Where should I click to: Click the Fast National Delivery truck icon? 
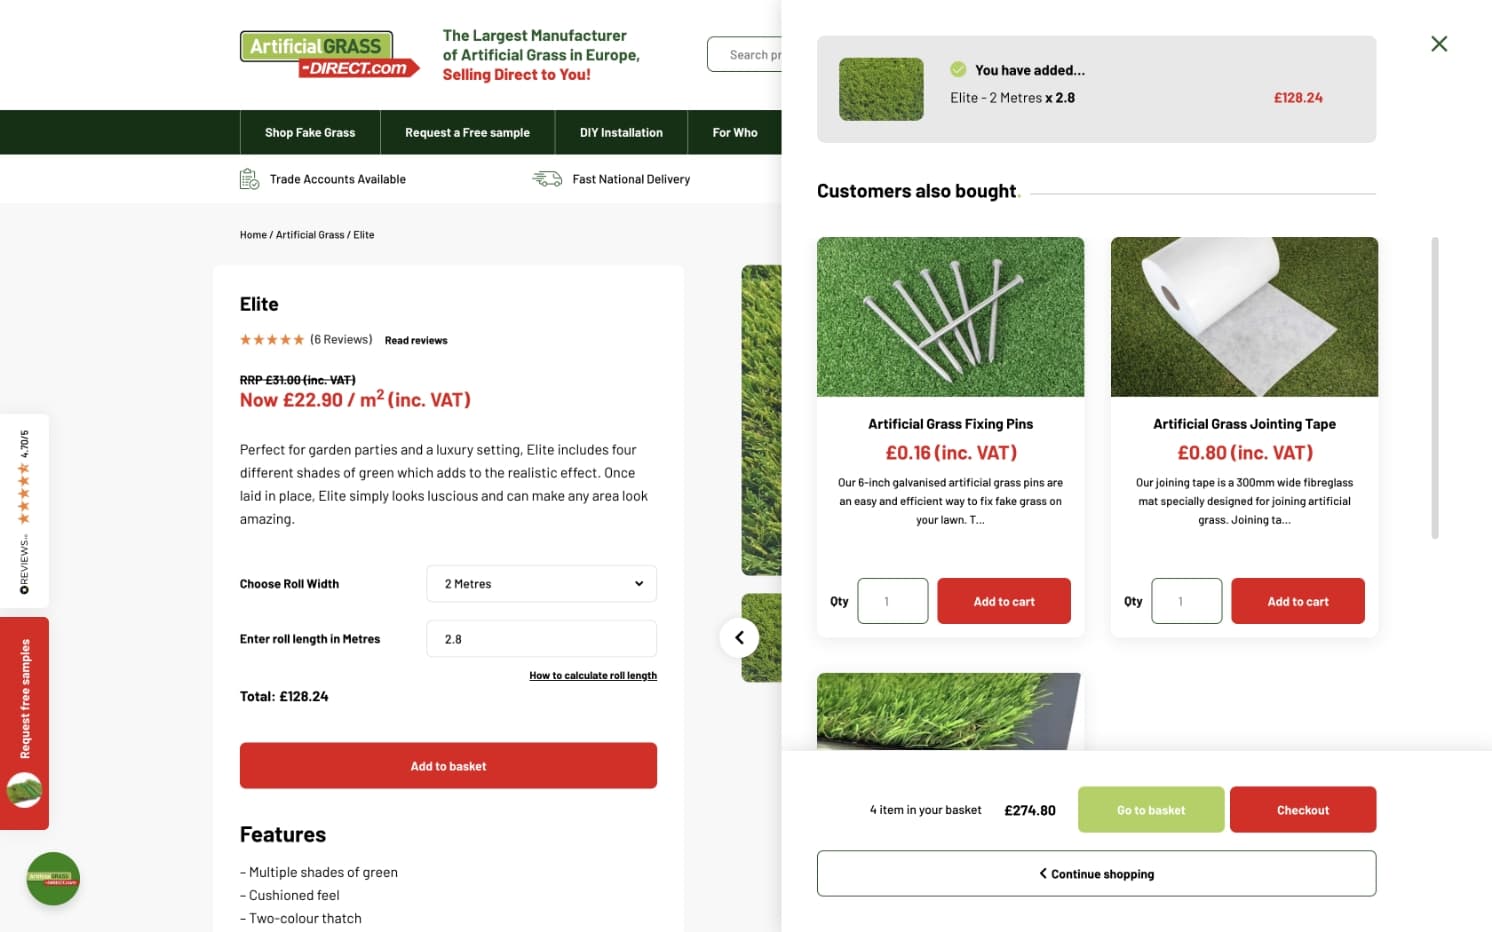(x=547, y=179)
